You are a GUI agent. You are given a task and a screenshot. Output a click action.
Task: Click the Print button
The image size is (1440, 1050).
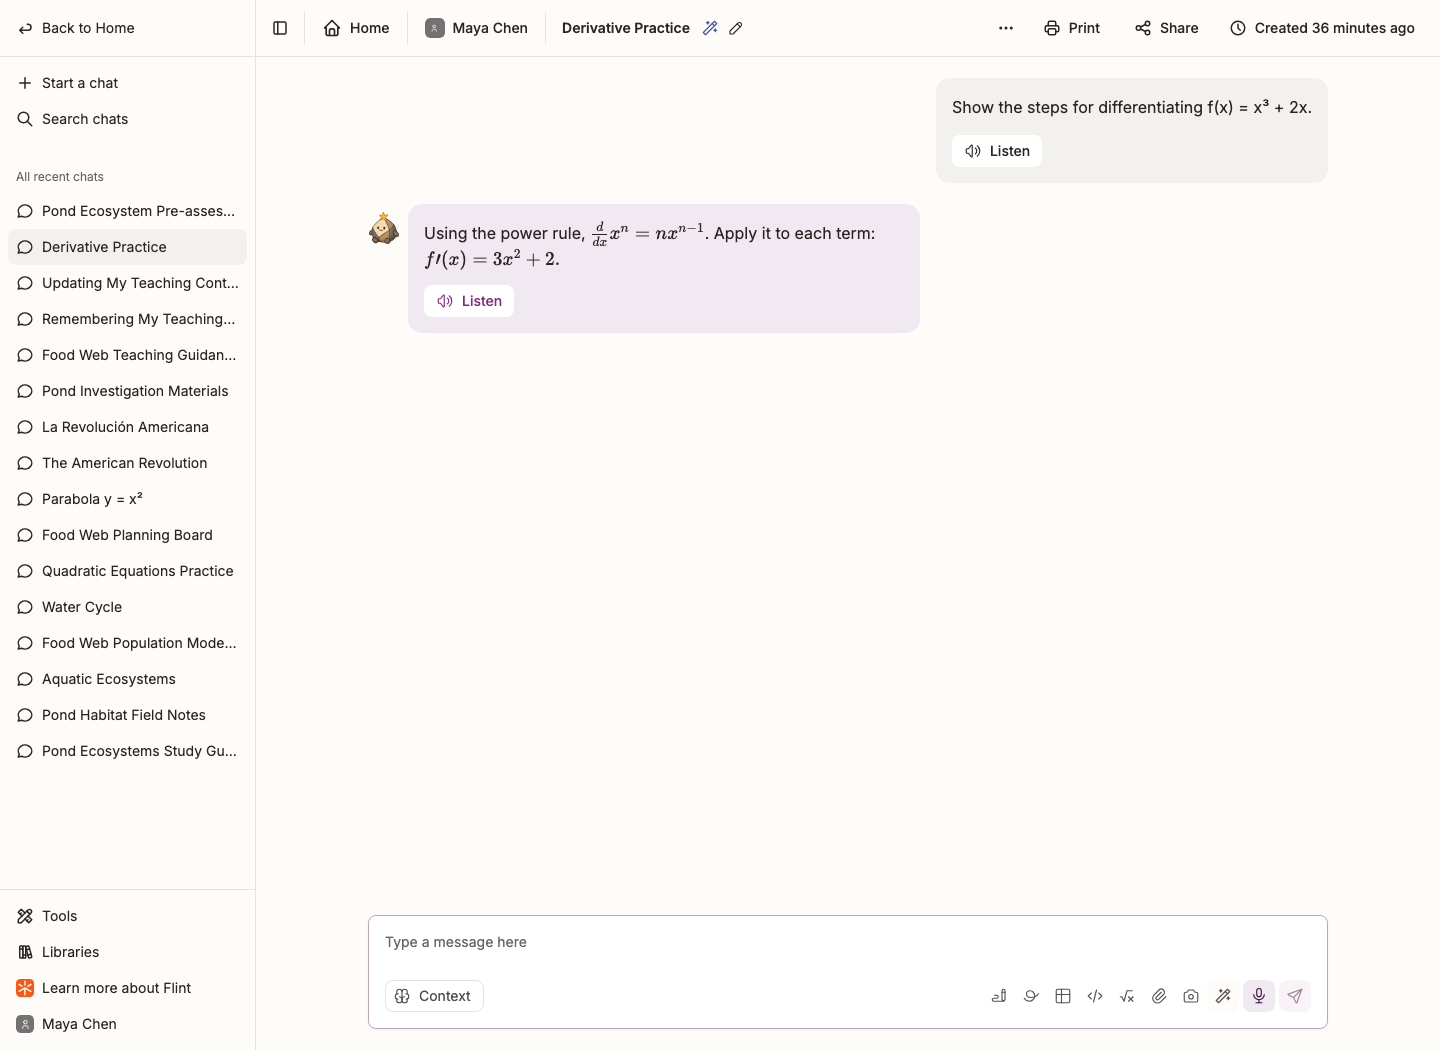[1072, 28]
